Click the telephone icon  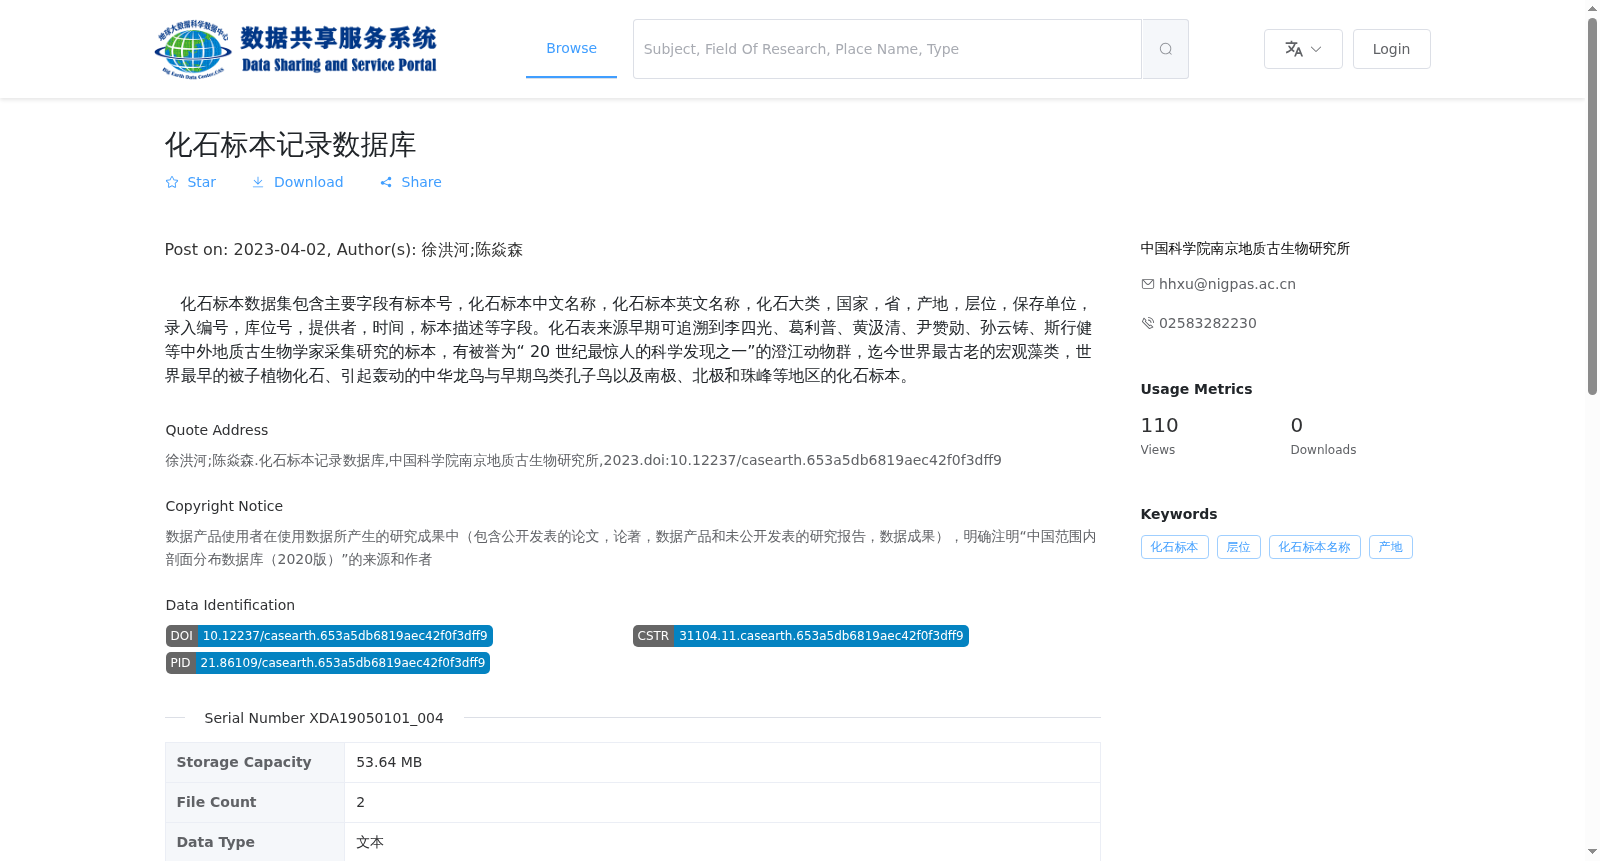(x=1148, y=323)
